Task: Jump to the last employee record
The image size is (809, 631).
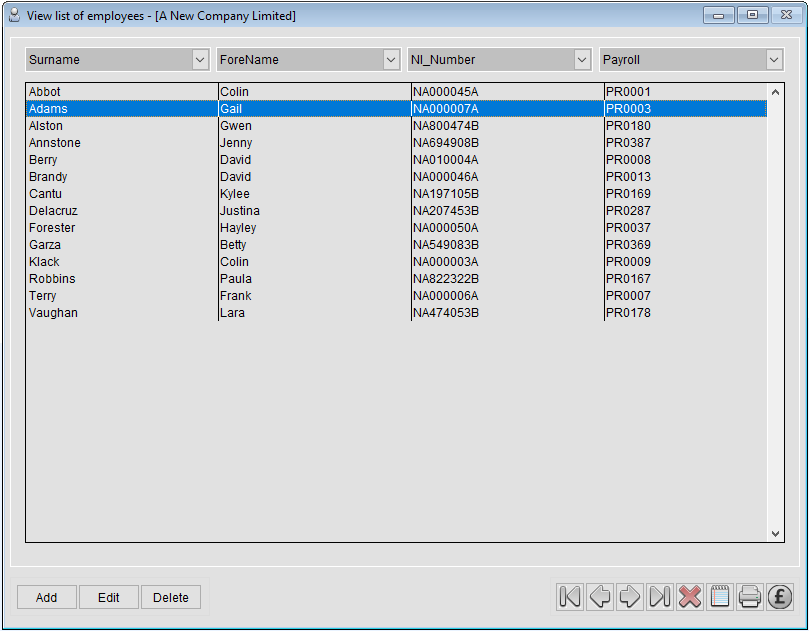Action: click(x=659, y=597)
